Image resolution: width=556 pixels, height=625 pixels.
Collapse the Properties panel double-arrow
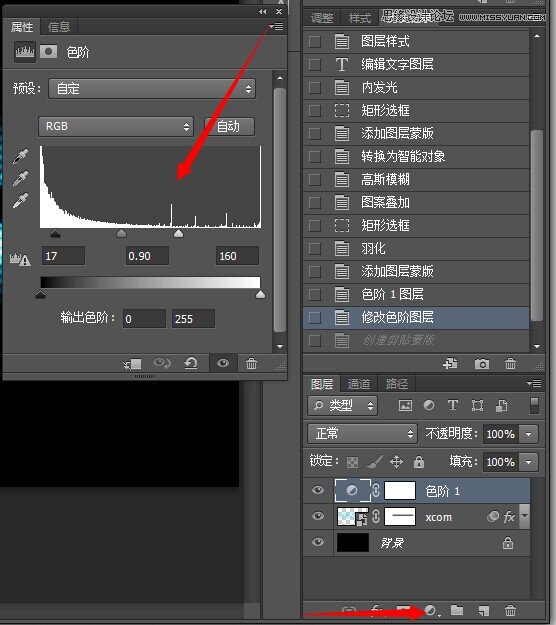(x=262, y=12)
